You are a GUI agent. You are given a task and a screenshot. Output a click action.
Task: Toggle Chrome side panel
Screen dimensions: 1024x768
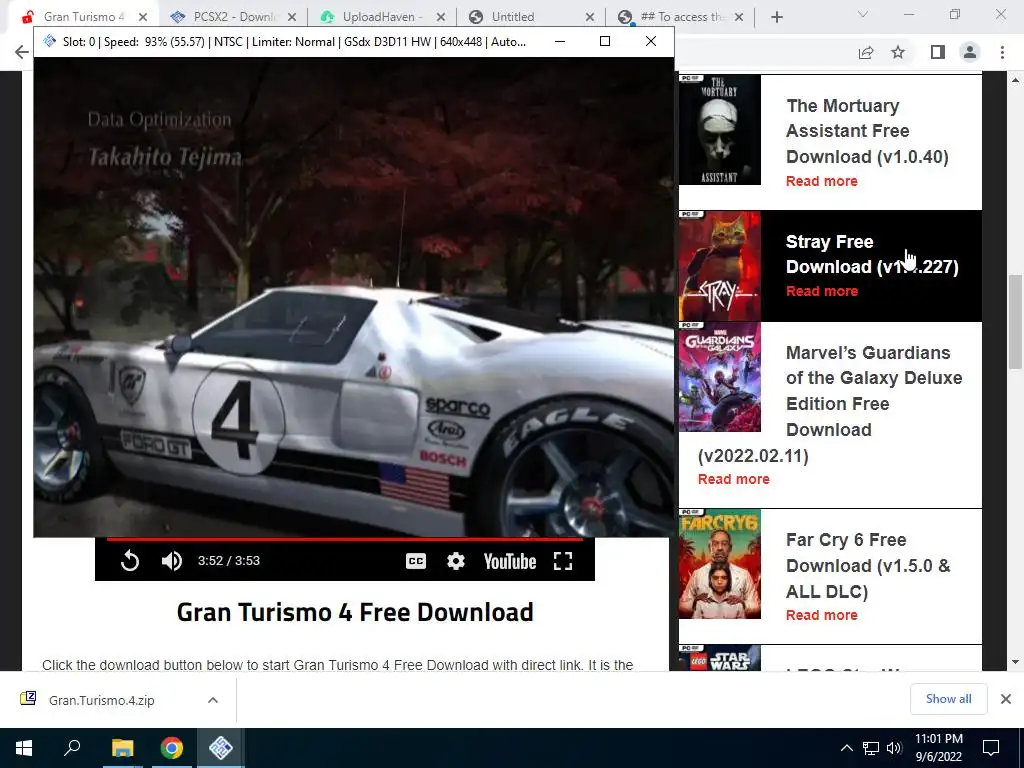(938, 52)
